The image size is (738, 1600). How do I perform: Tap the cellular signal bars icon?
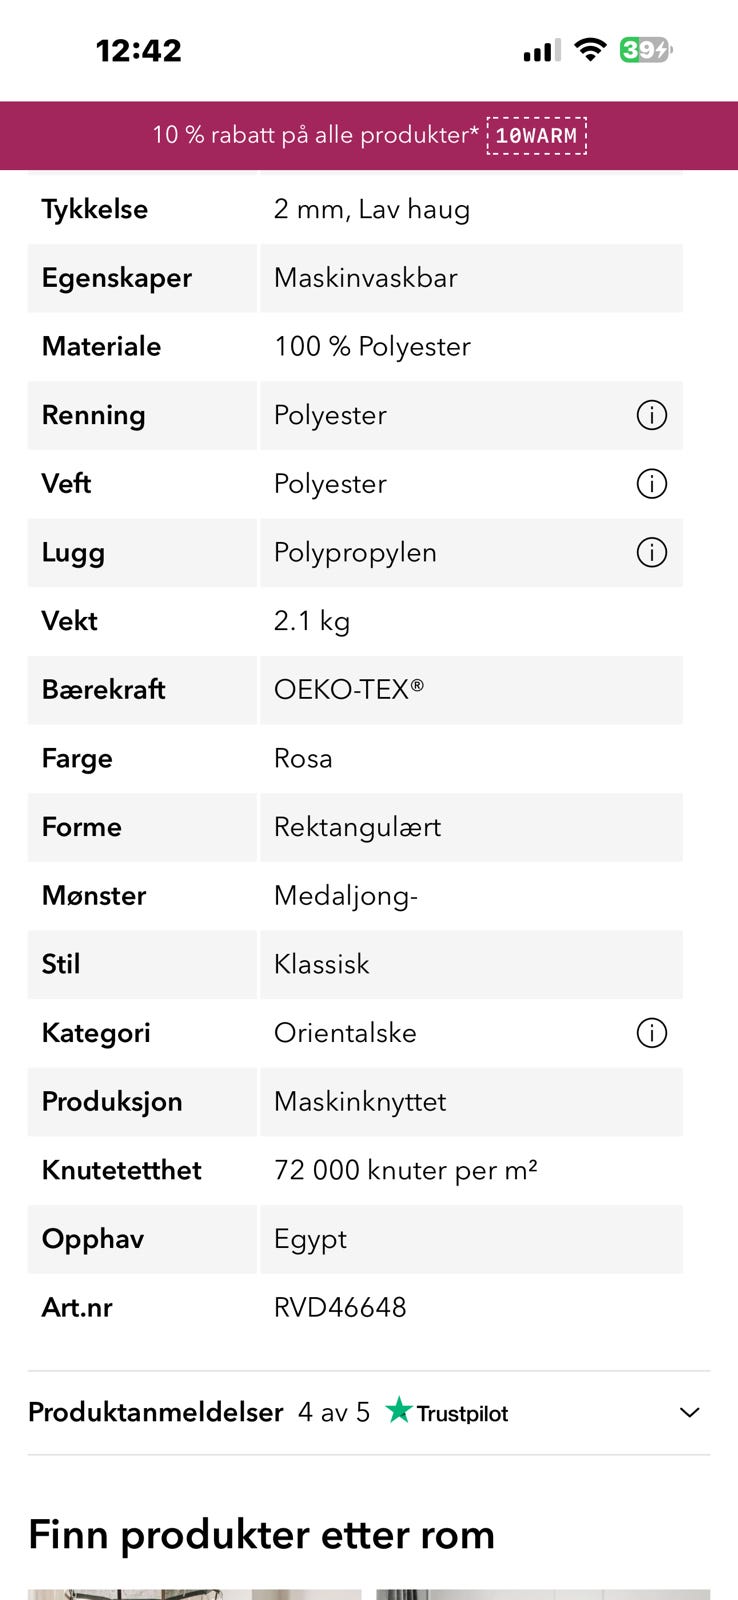click(542, 50)
